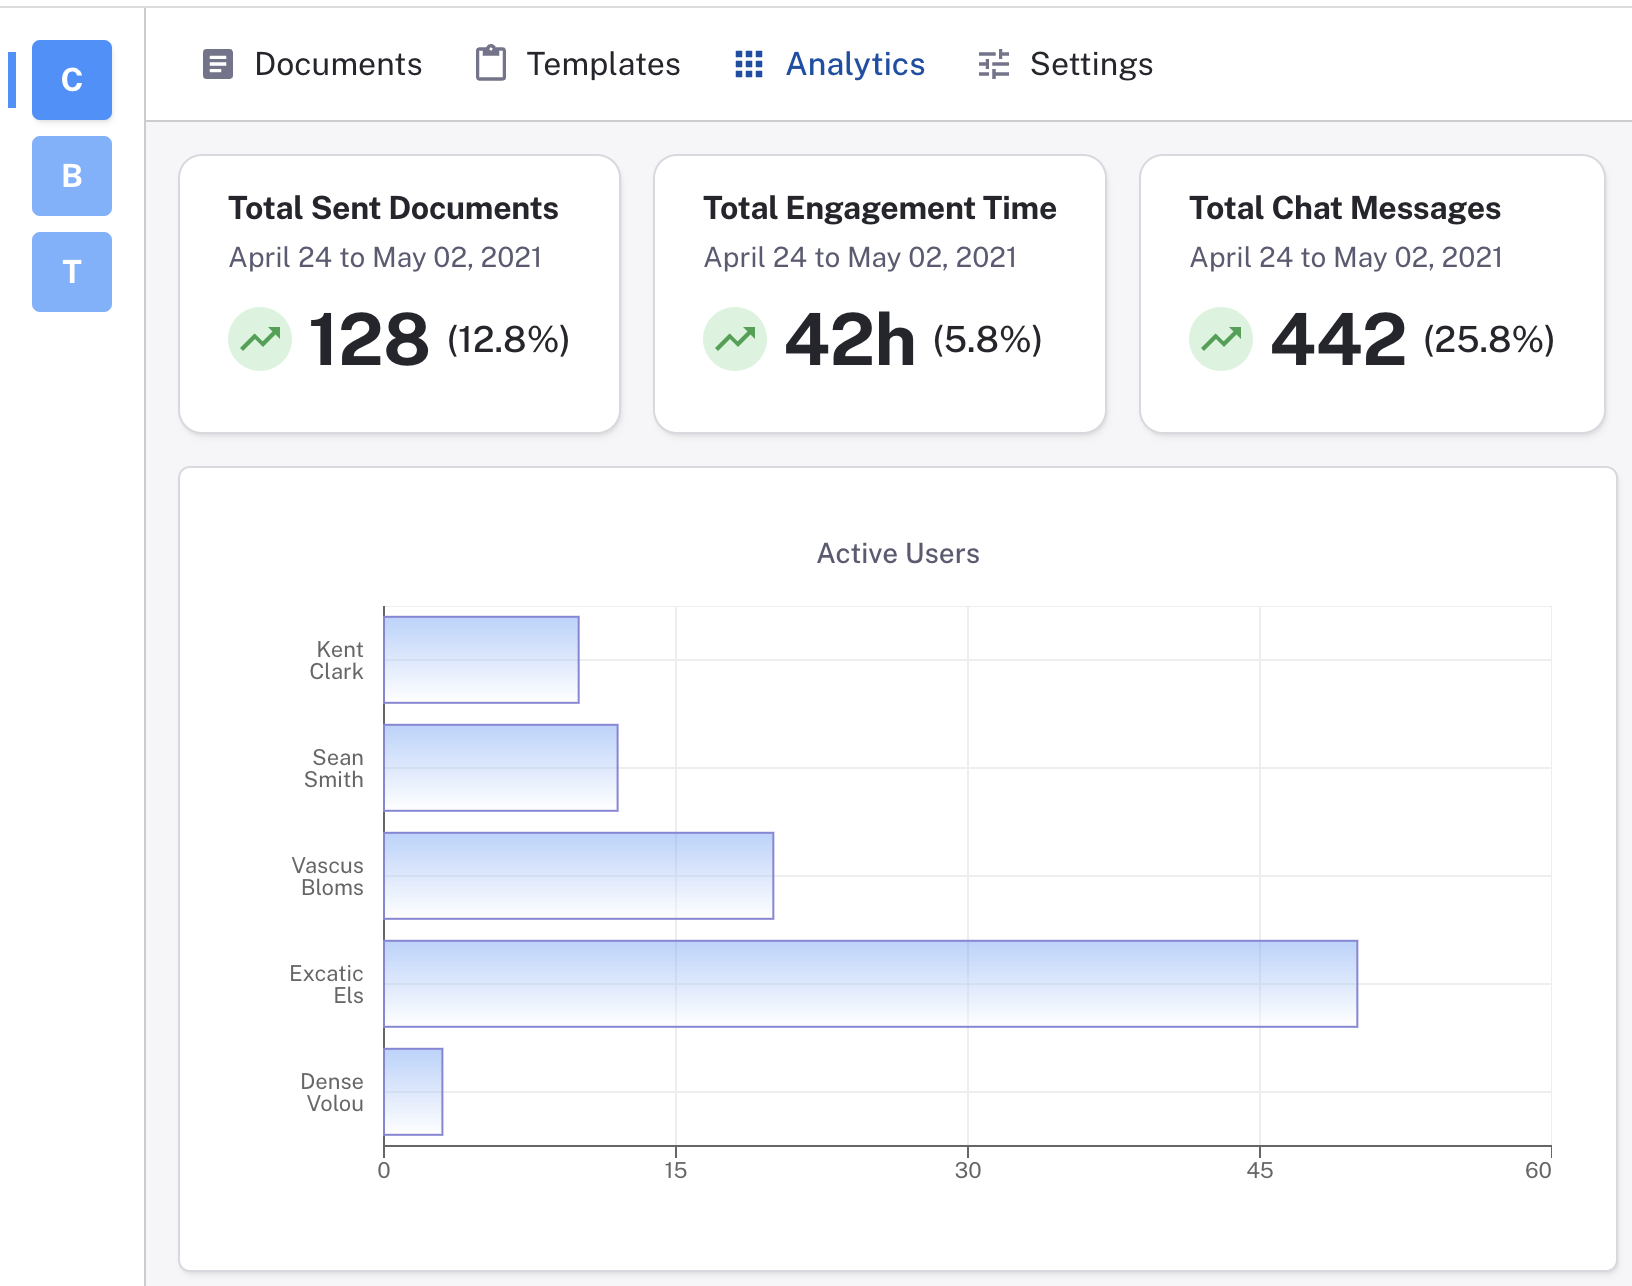
Task: Select the C workspace icon in sidebar
Action: coord(72,80)
